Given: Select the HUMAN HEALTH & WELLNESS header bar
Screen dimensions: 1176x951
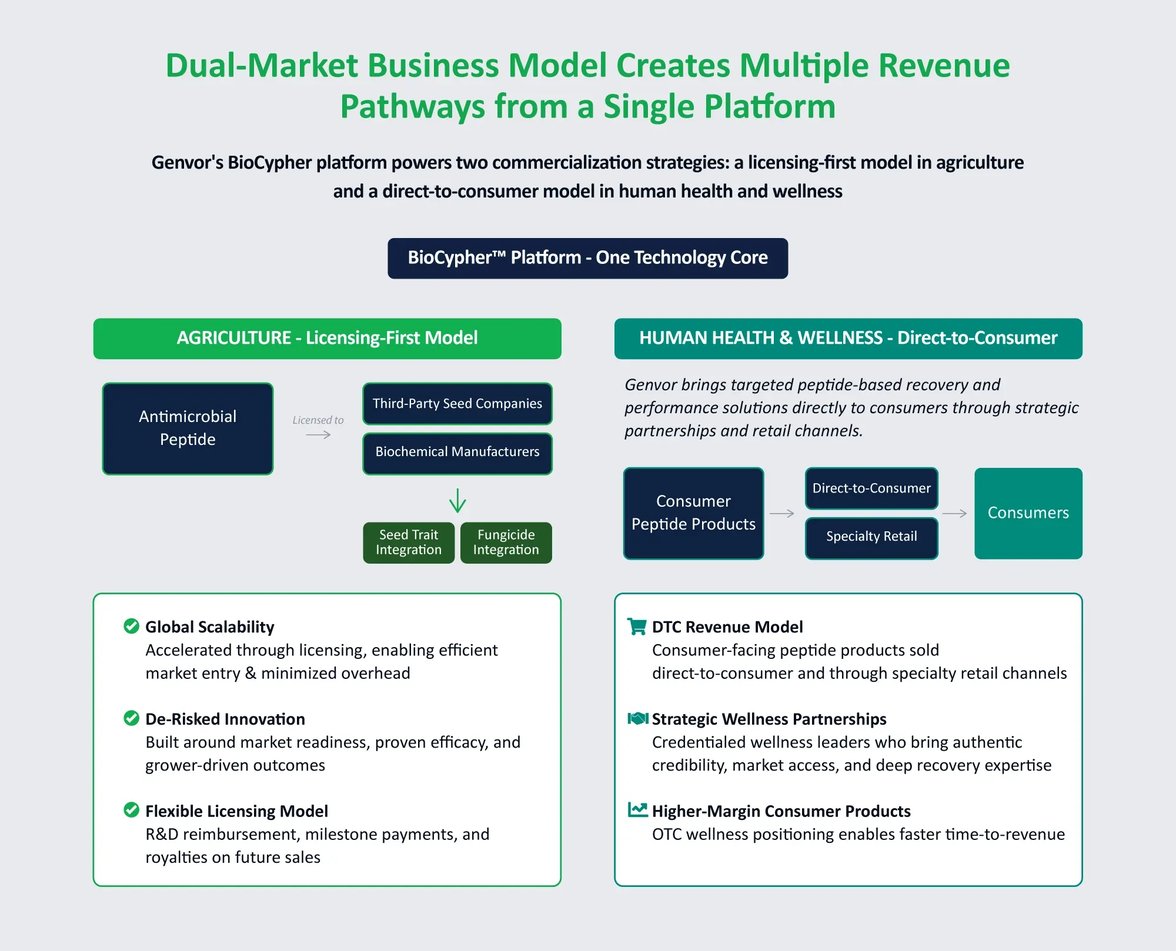Looking at the screenshot, I should 848,338.
